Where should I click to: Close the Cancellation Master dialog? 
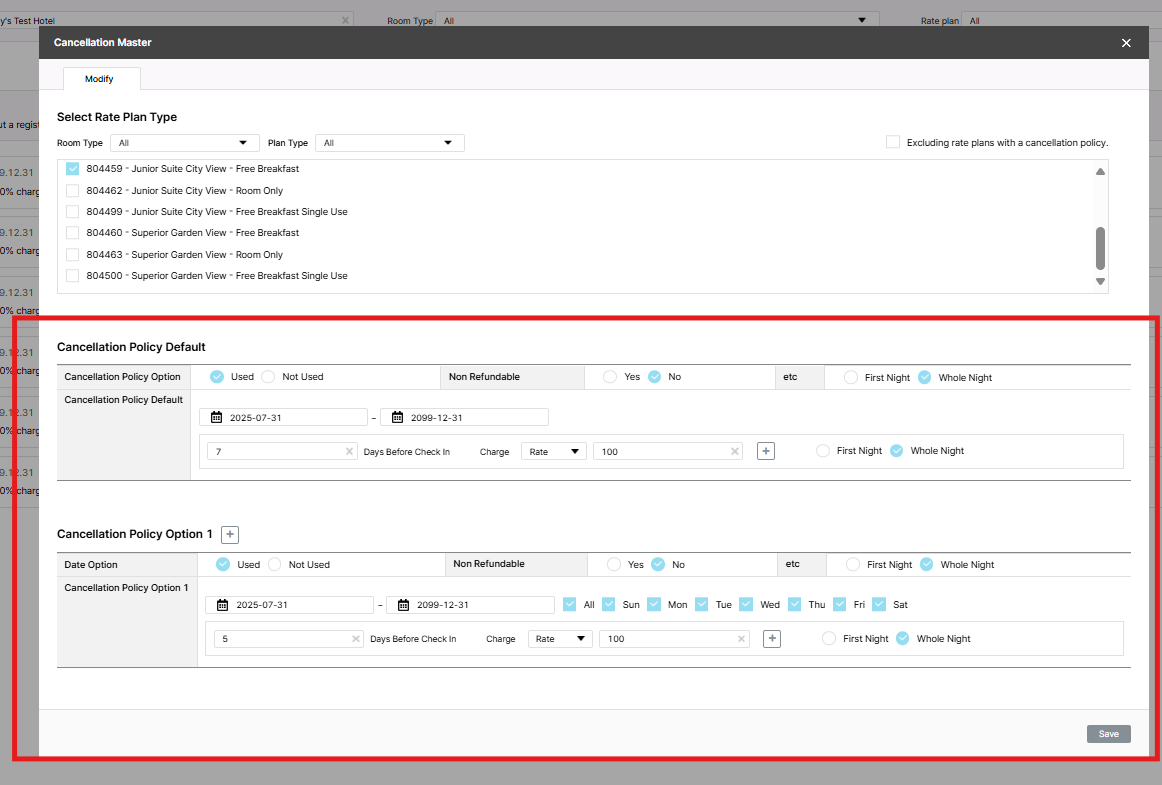click(x=1126, y=43)
